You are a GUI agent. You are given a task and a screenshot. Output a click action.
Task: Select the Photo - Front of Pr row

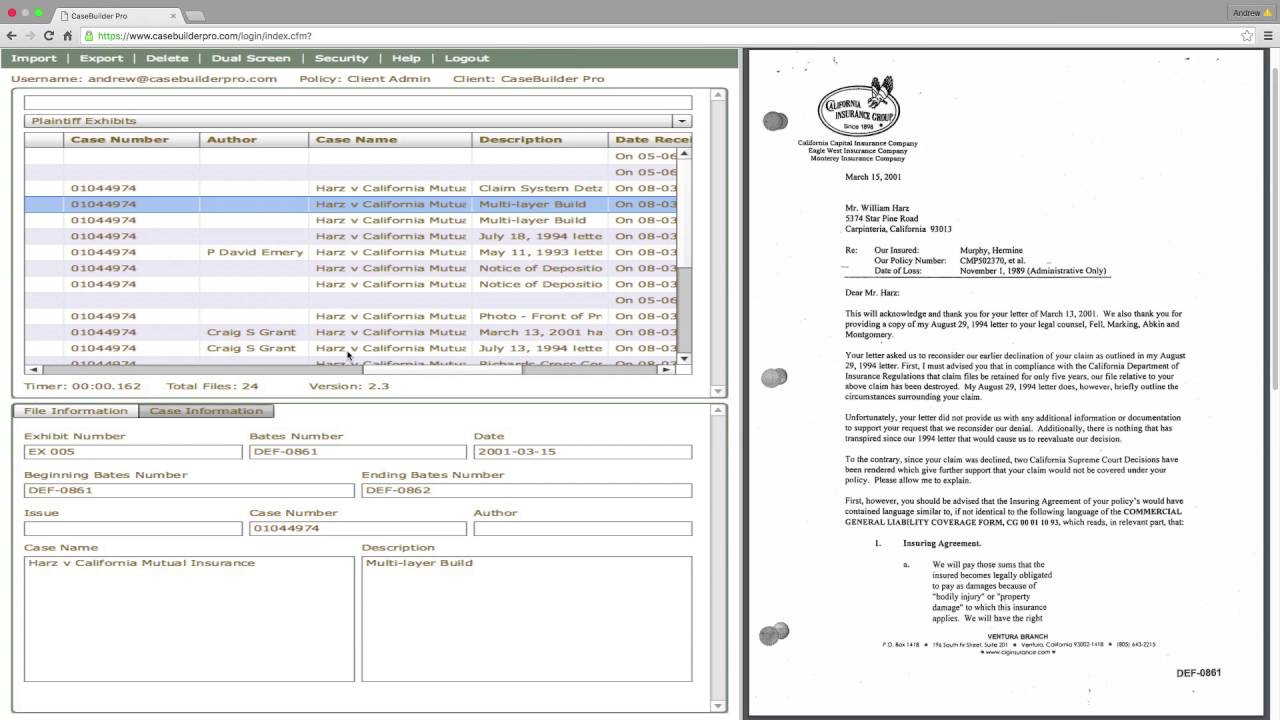[x=350, y=316]
